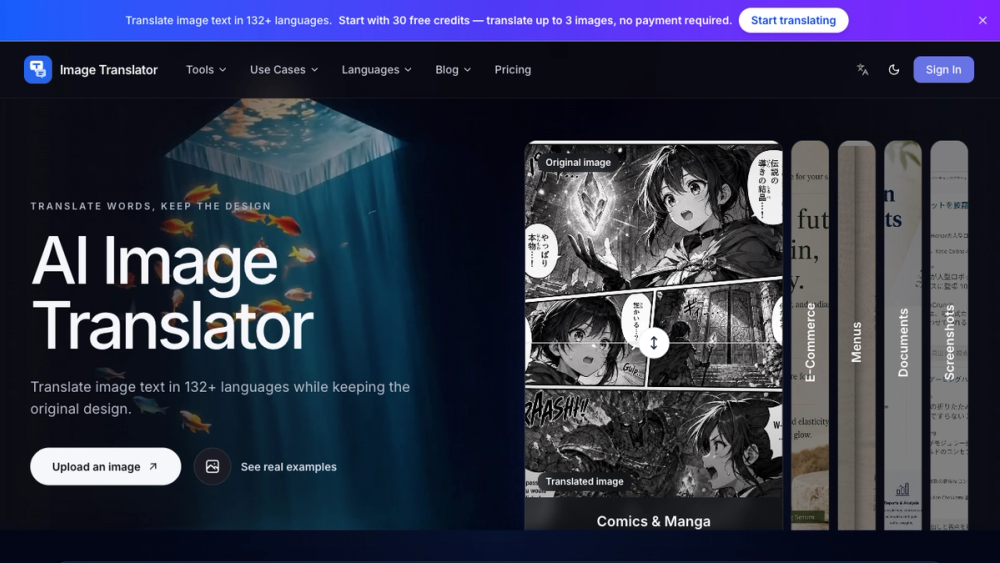Viewport: 1000px width, 563px height.
Task: Click the Image Translator logo icon
Action: 38,69
